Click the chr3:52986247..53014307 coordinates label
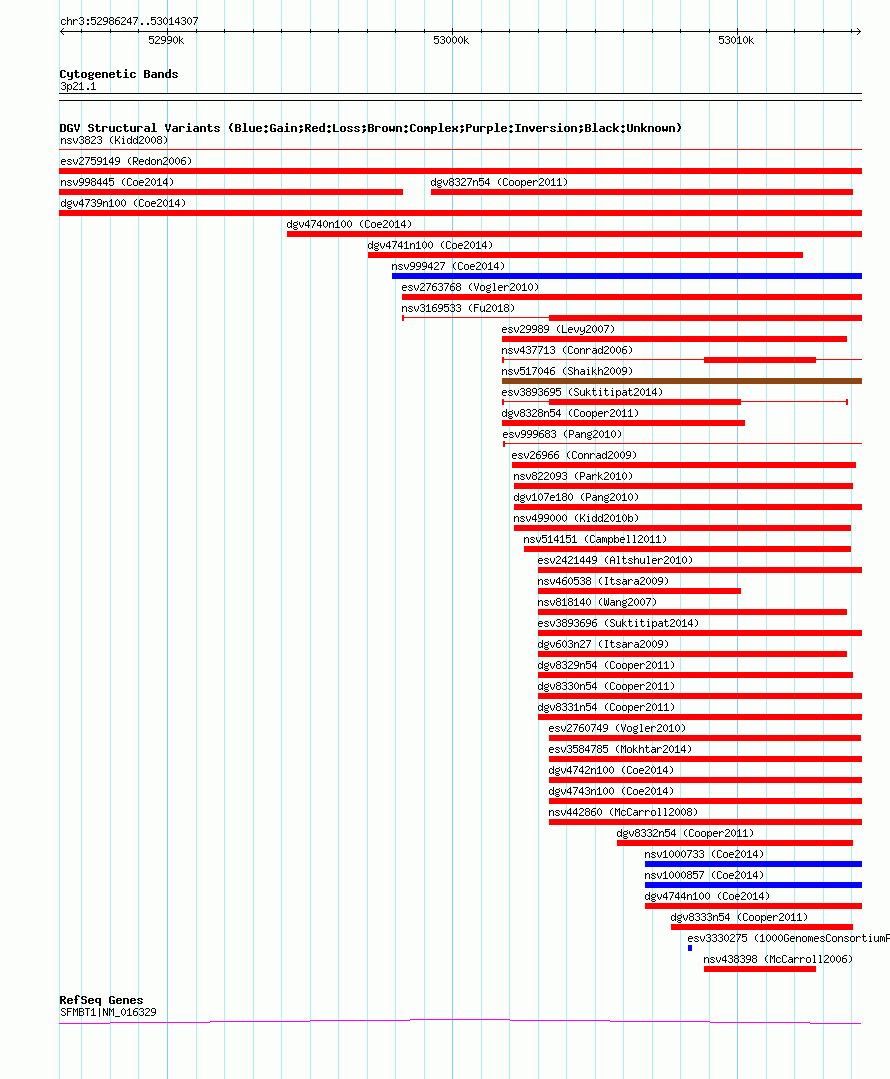The width and height of the screenshot is (890, 1079). point(129,21)
